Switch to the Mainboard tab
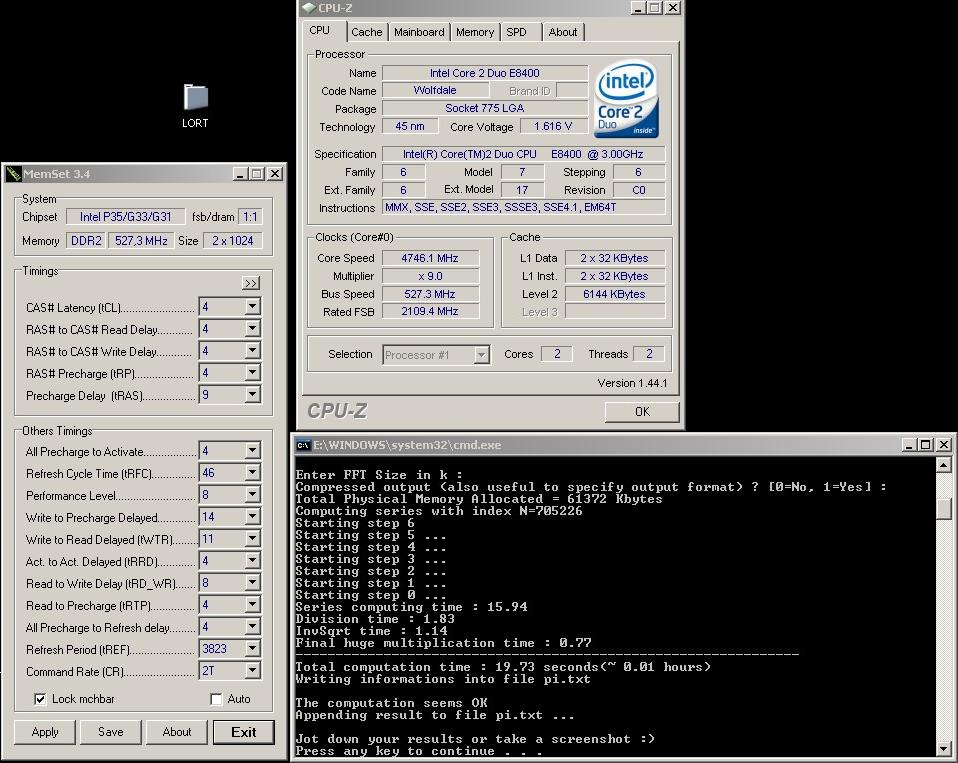 coord(419,32)
